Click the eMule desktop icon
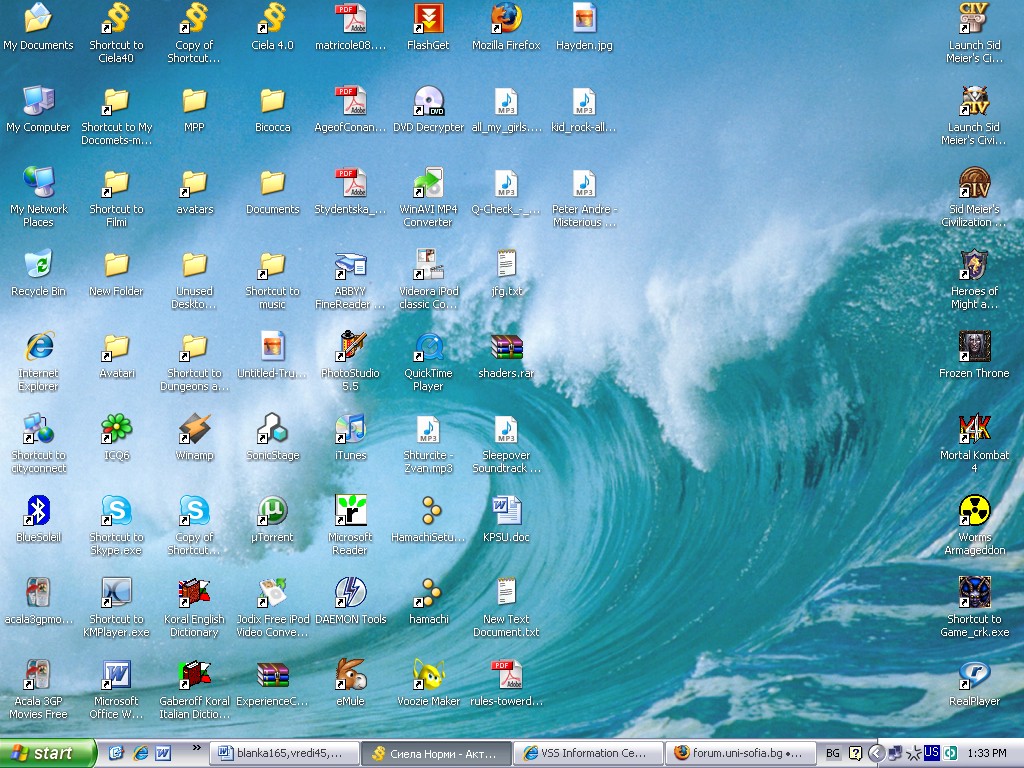 click(x=350, y=675)
